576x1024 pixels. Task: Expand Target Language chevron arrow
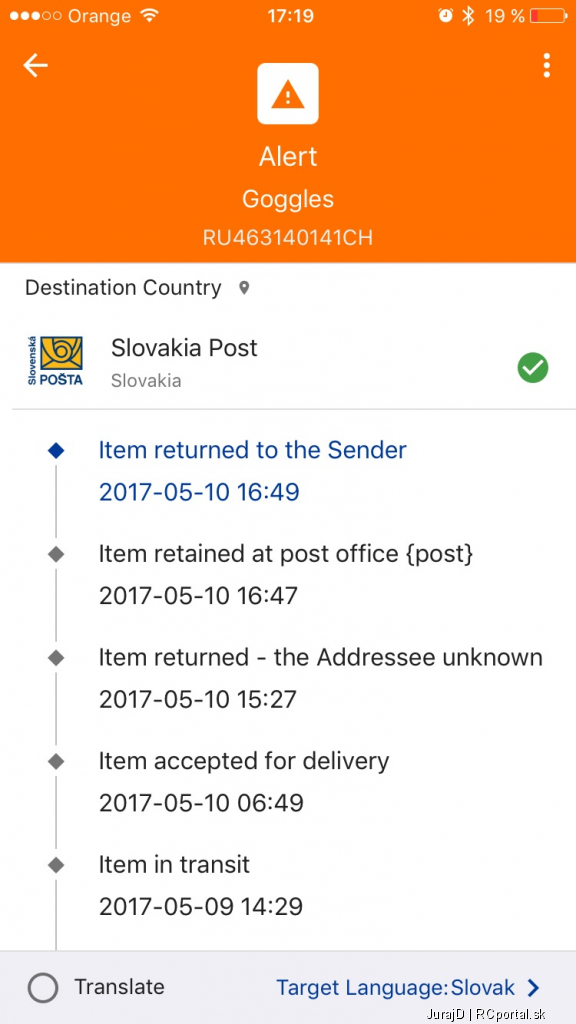(x=534, y=988)
